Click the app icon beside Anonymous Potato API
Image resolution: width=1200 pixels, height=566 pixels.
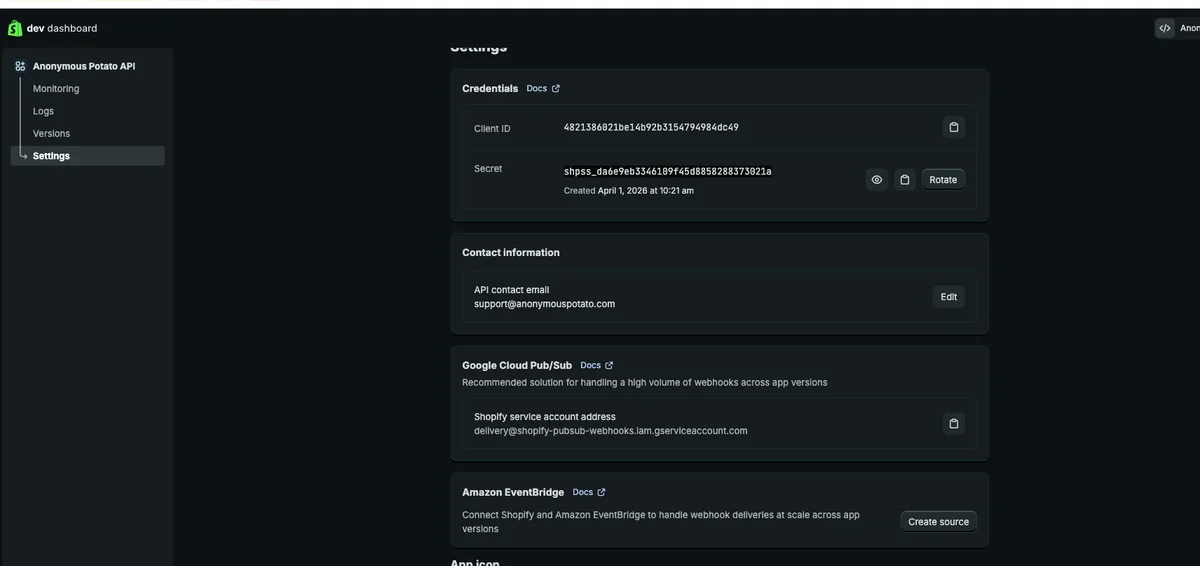20,66
